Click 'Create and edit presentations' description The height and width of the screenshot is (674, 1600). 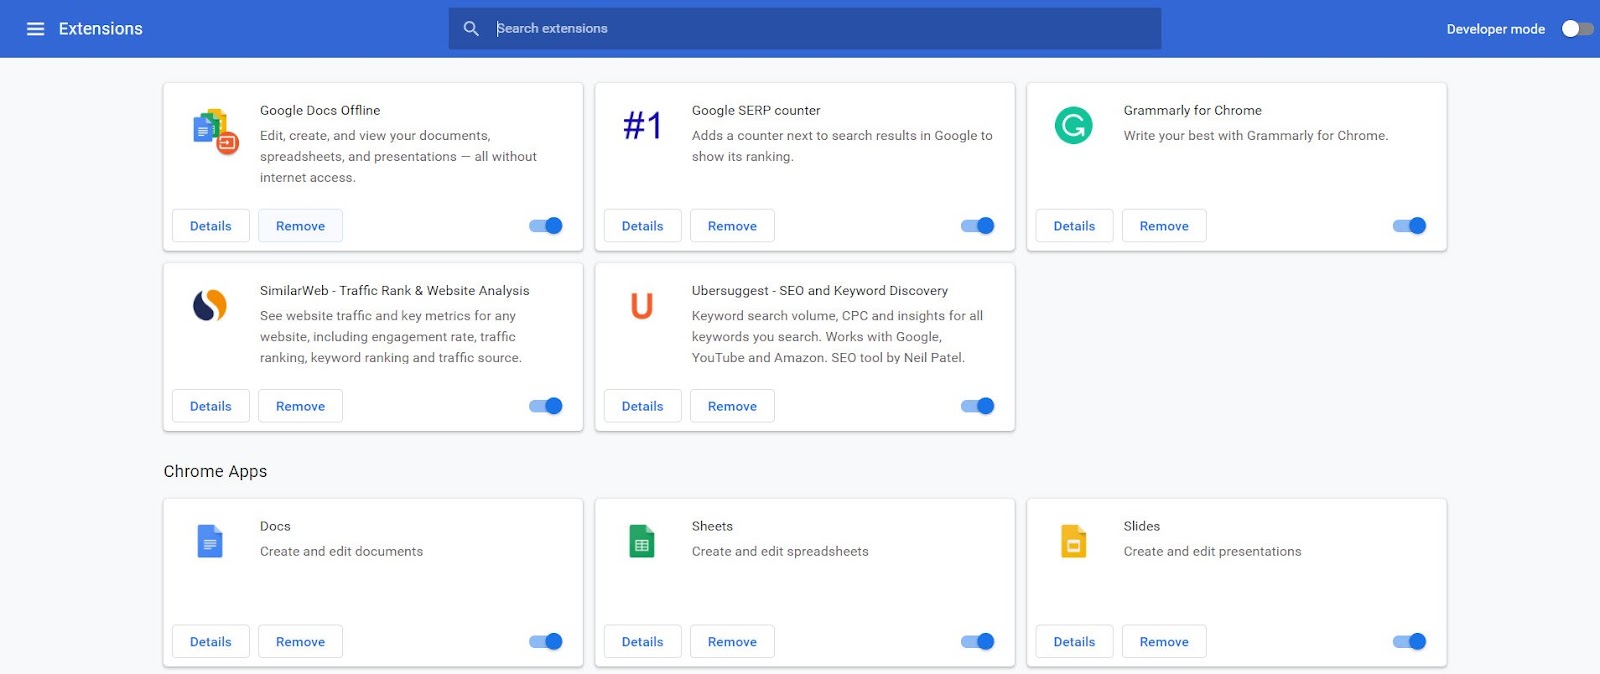coord(1212,551)
